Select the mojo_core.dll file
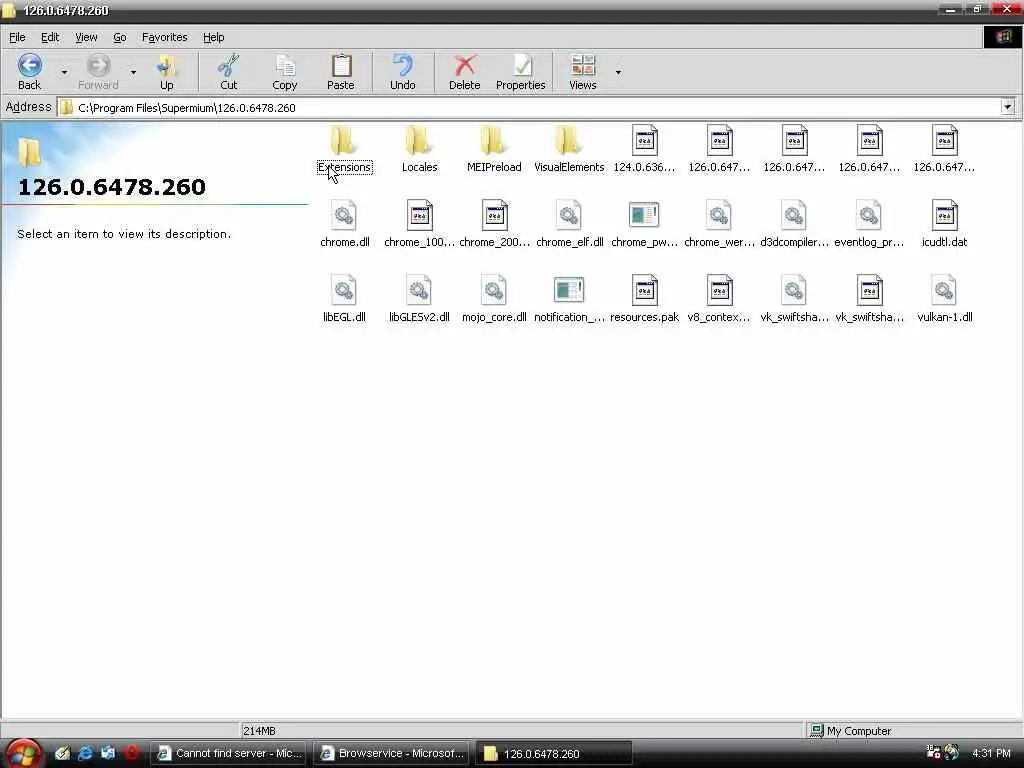Viewport: 1024px width, 768px height. pyautogui.click(x=494, y=299)
